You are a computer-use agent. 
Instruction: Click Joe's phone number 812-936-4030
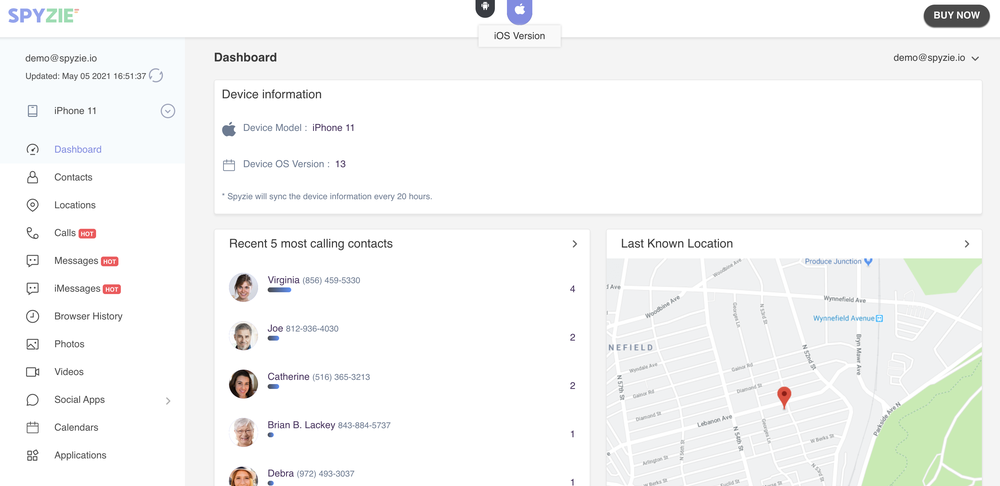(x=312, y=329)
